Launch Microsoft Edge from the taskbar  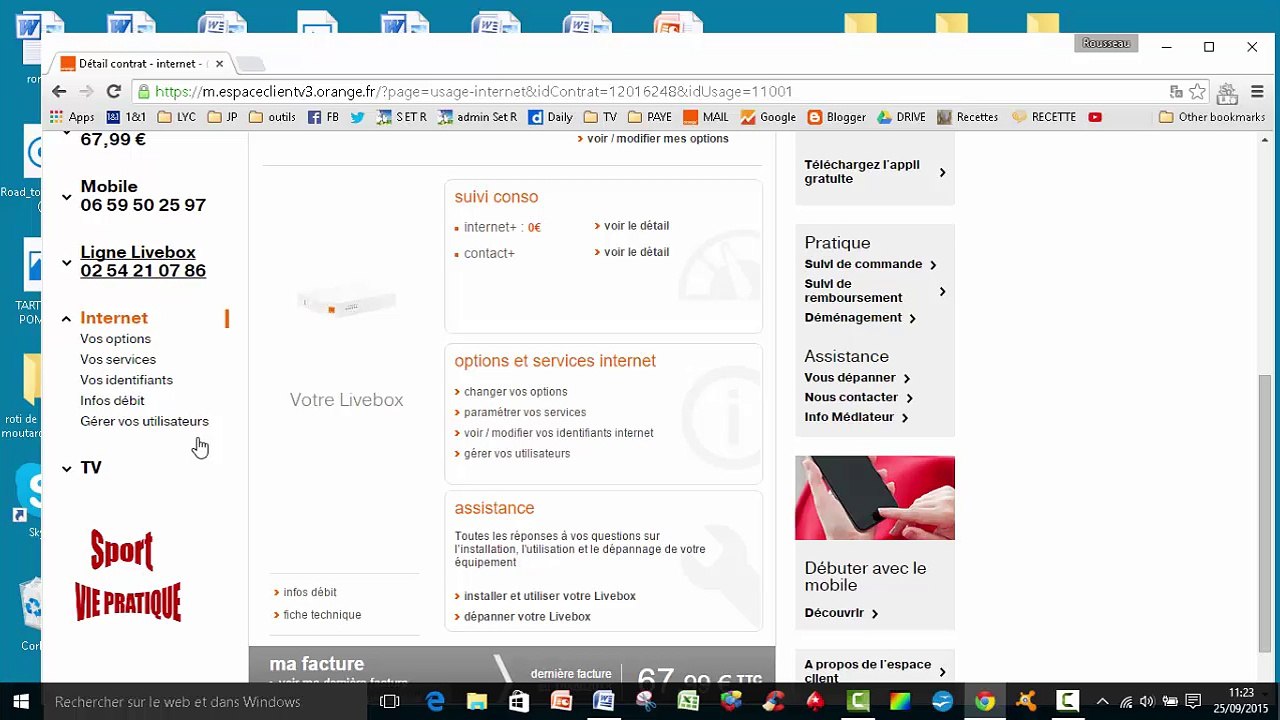click(x=435, y=702)
